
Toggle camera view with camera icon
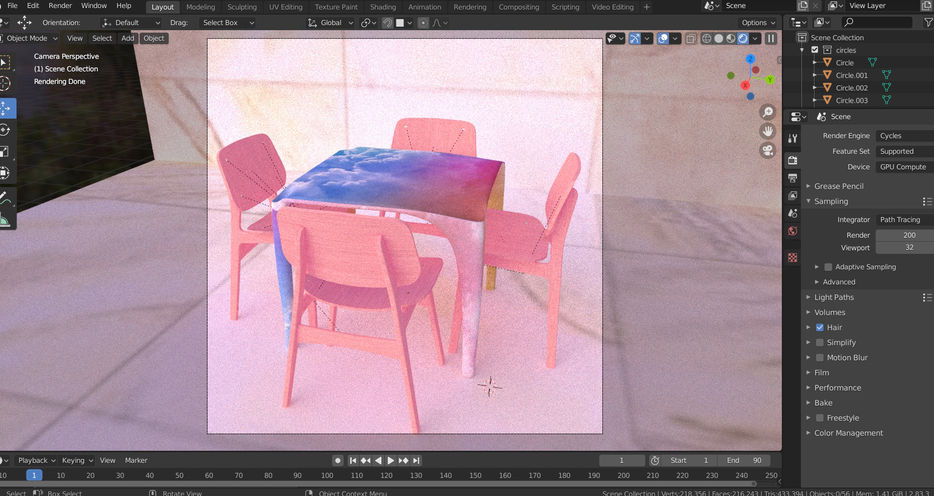[x=767, y=150]
